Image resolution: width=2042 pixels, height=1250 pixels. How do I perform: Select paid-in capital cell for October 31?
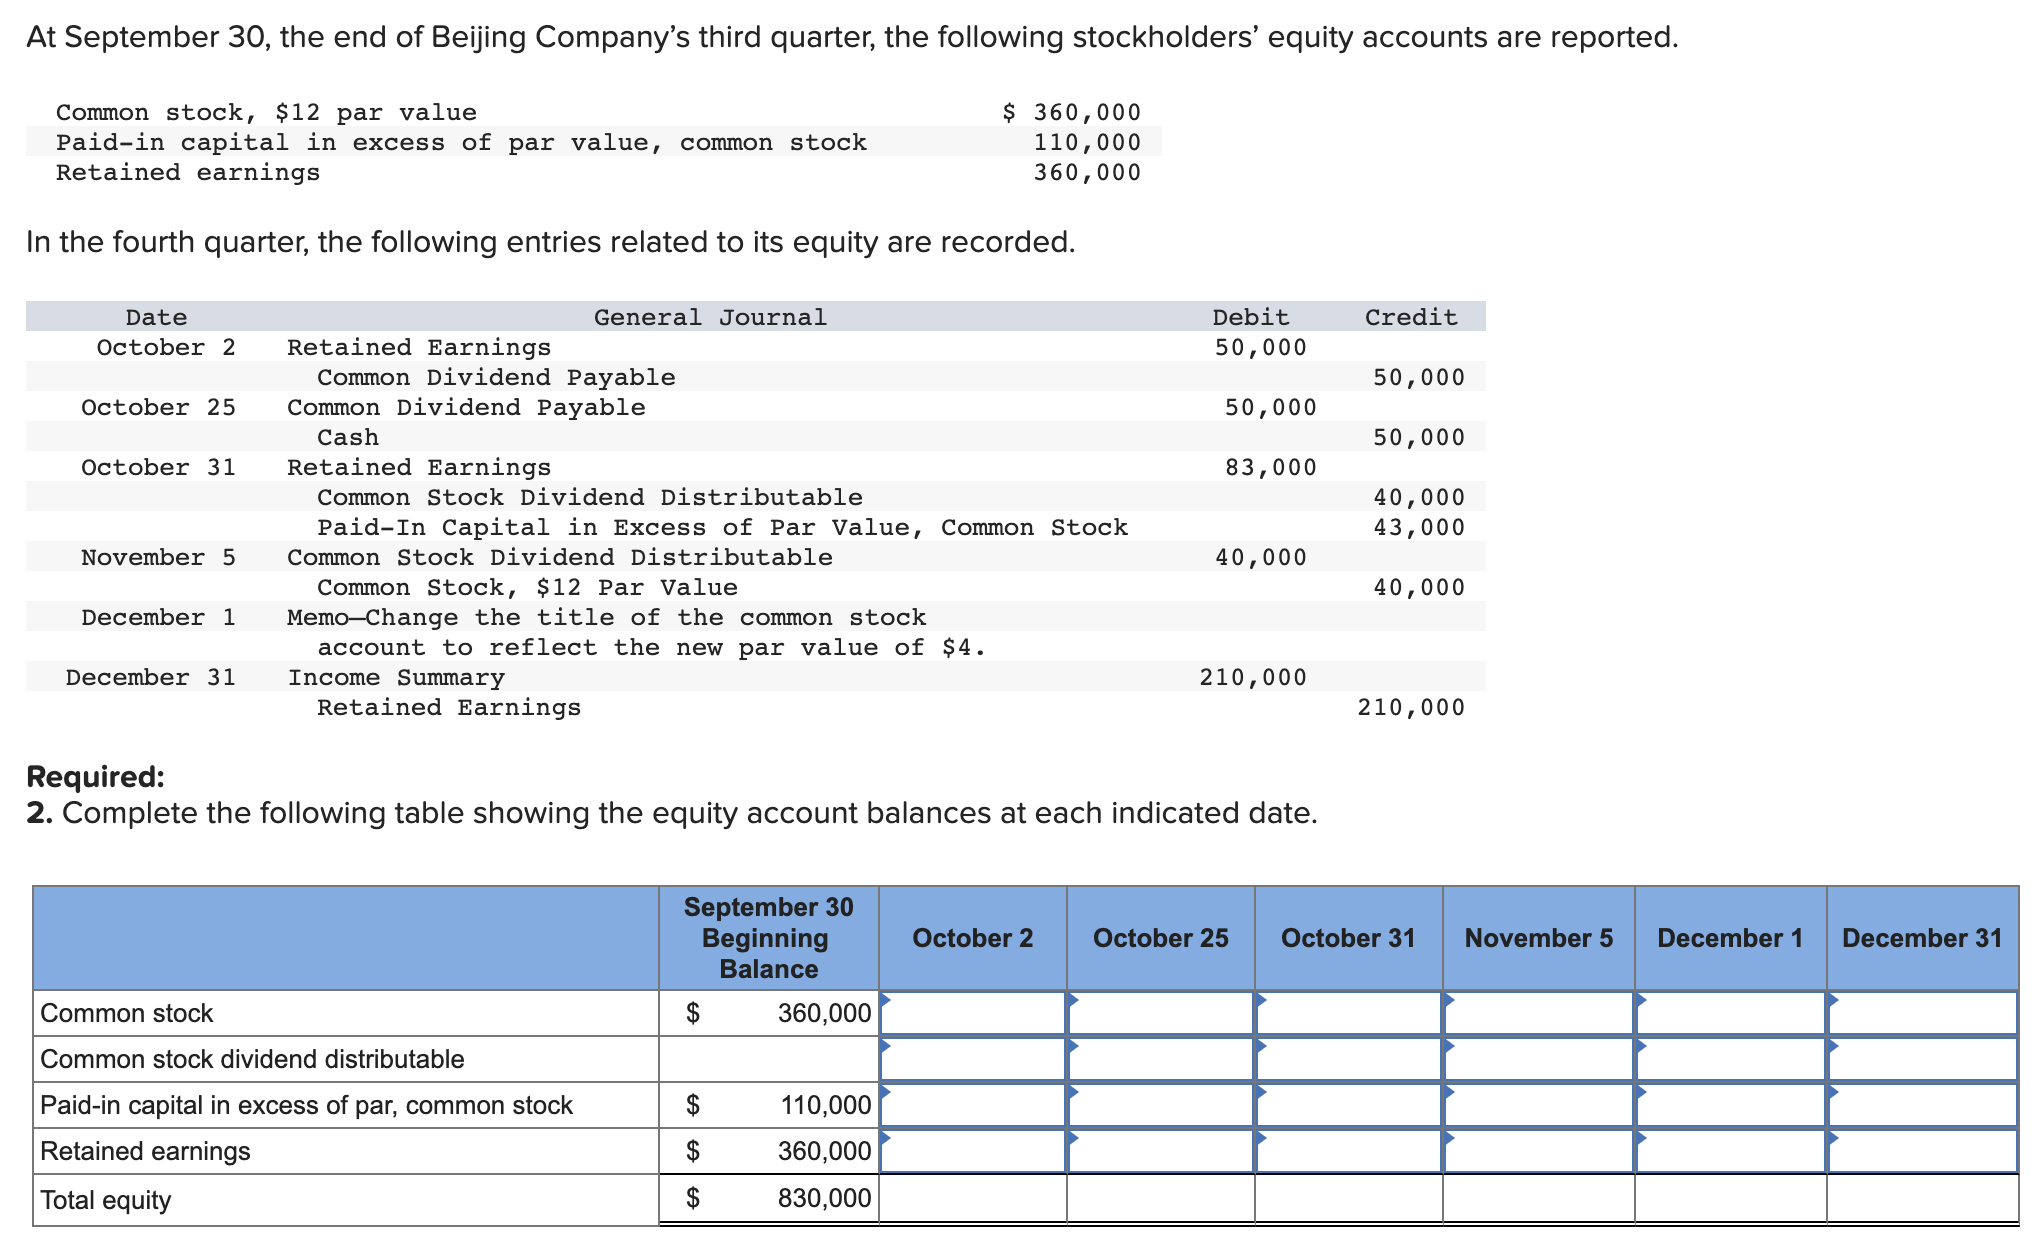(x=1348, y=1105)
